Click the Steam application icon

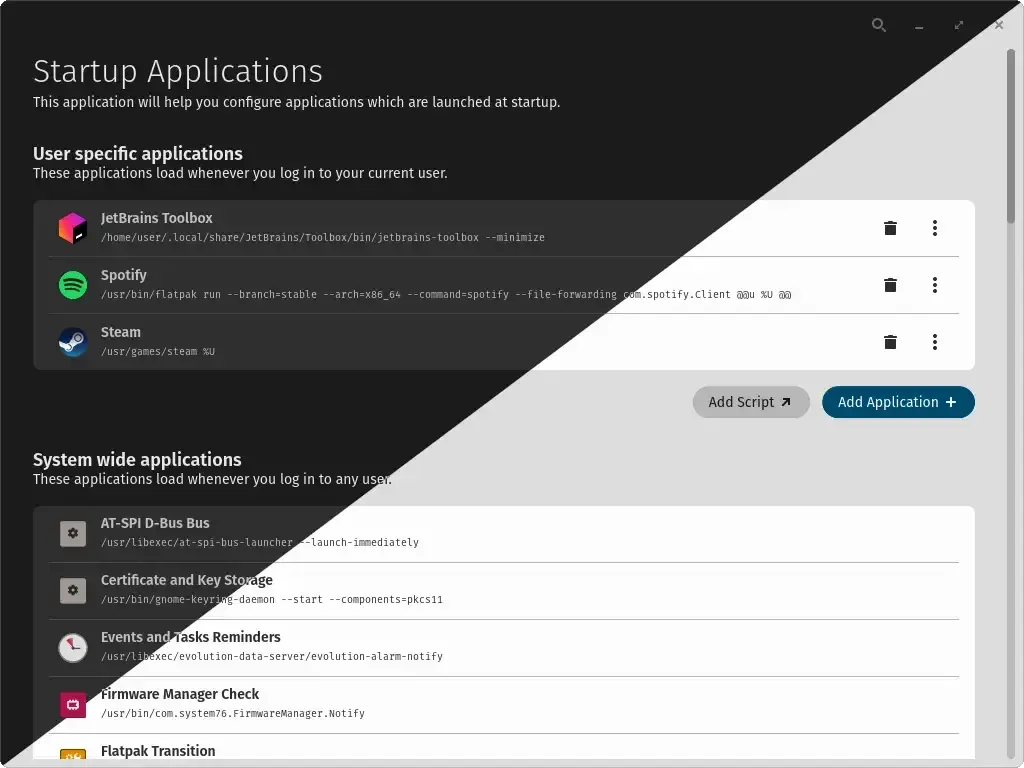(x=72, y=342)
